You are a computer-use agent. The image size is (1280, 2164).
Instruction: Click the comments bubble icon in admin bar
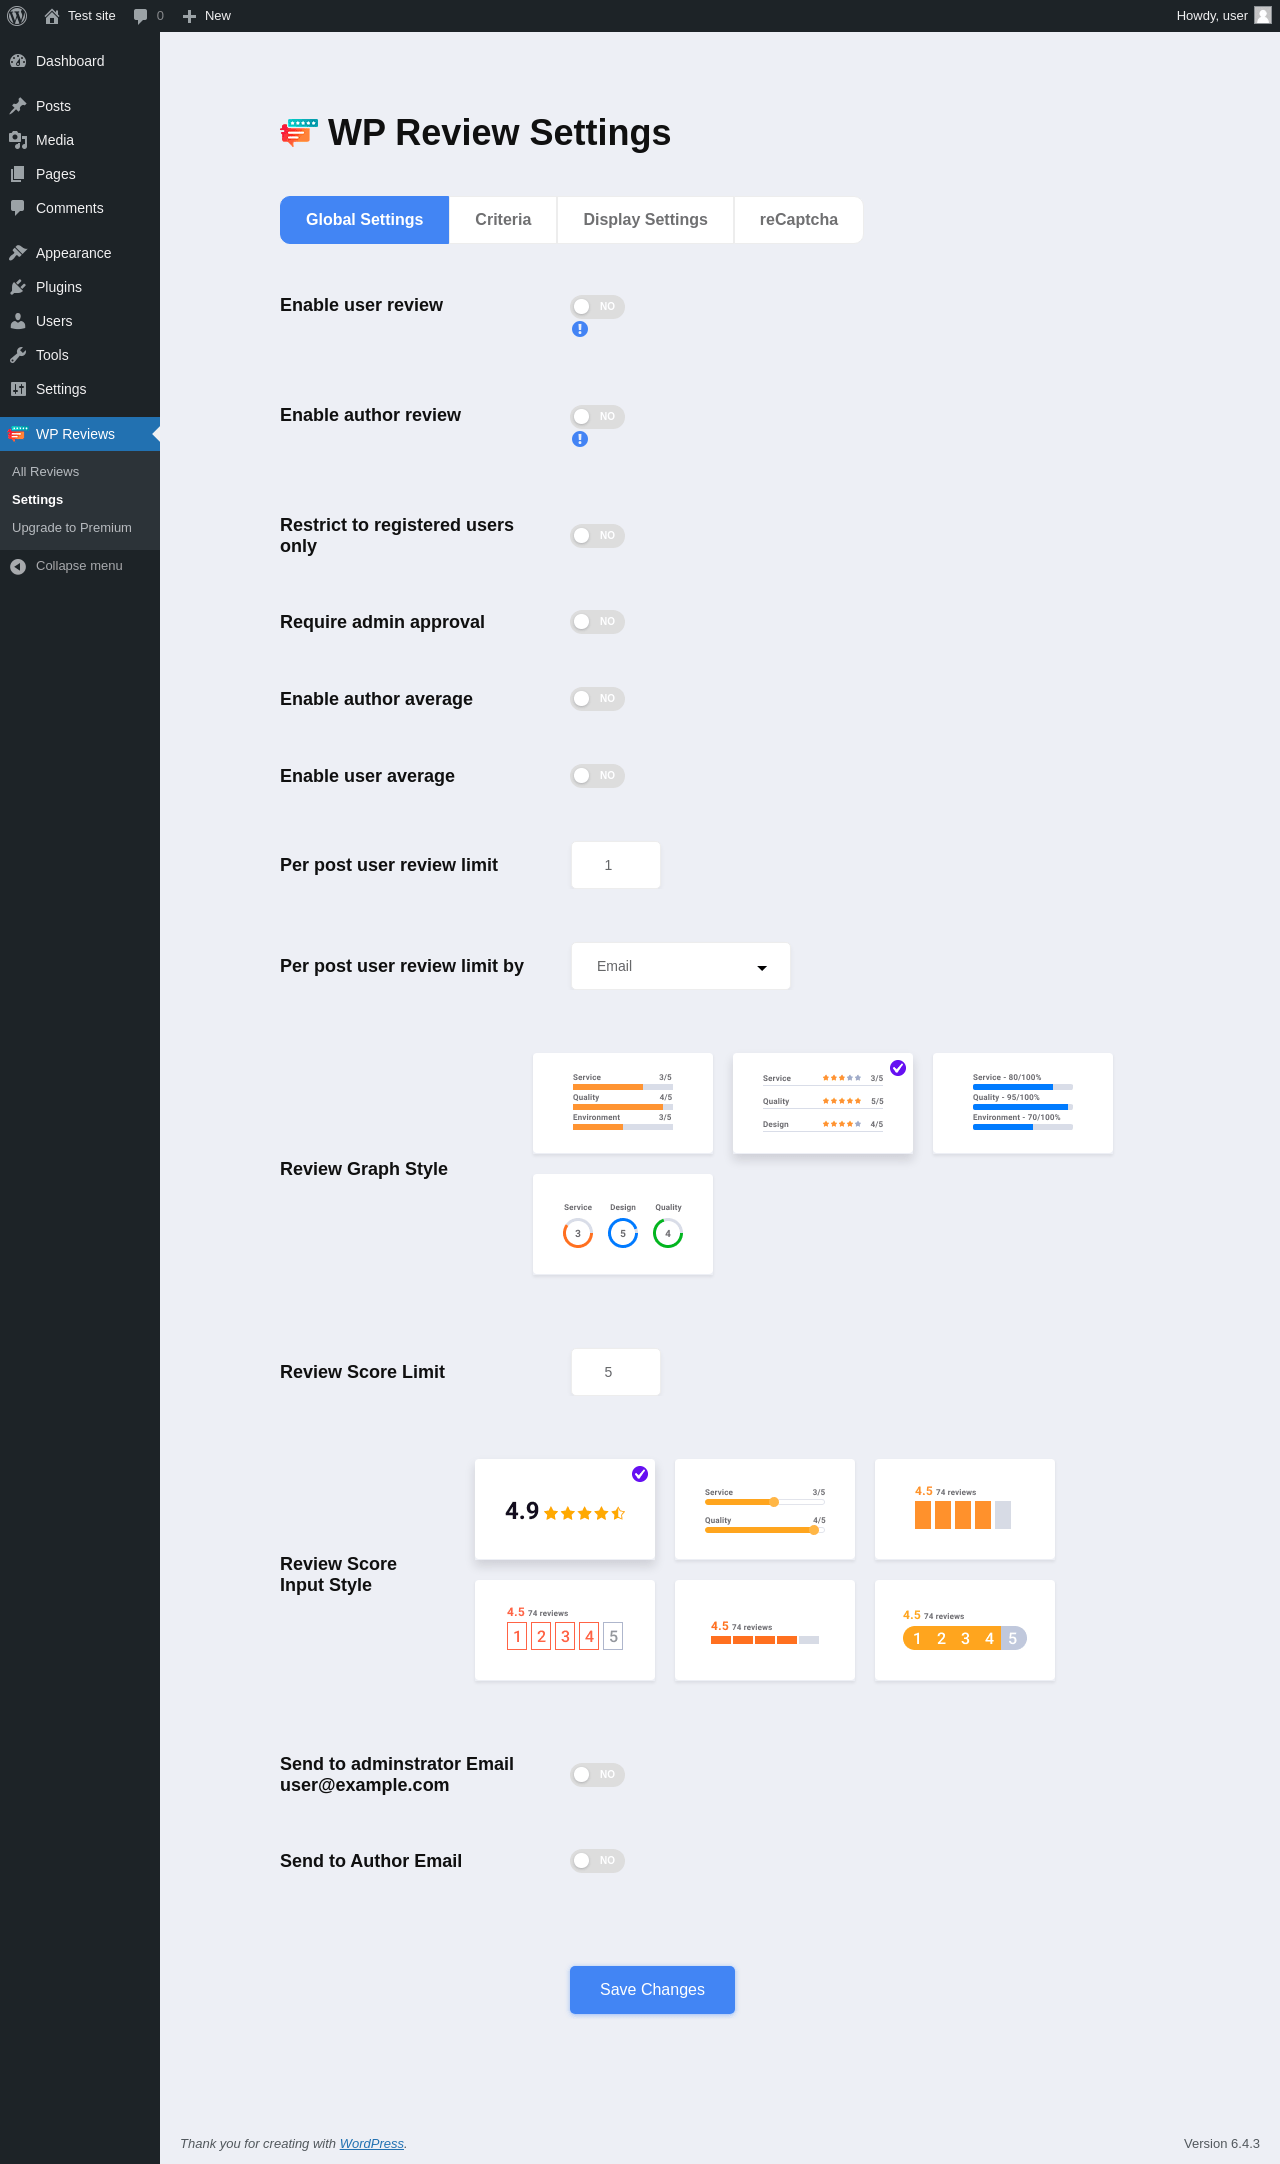[x=140, y=16]
